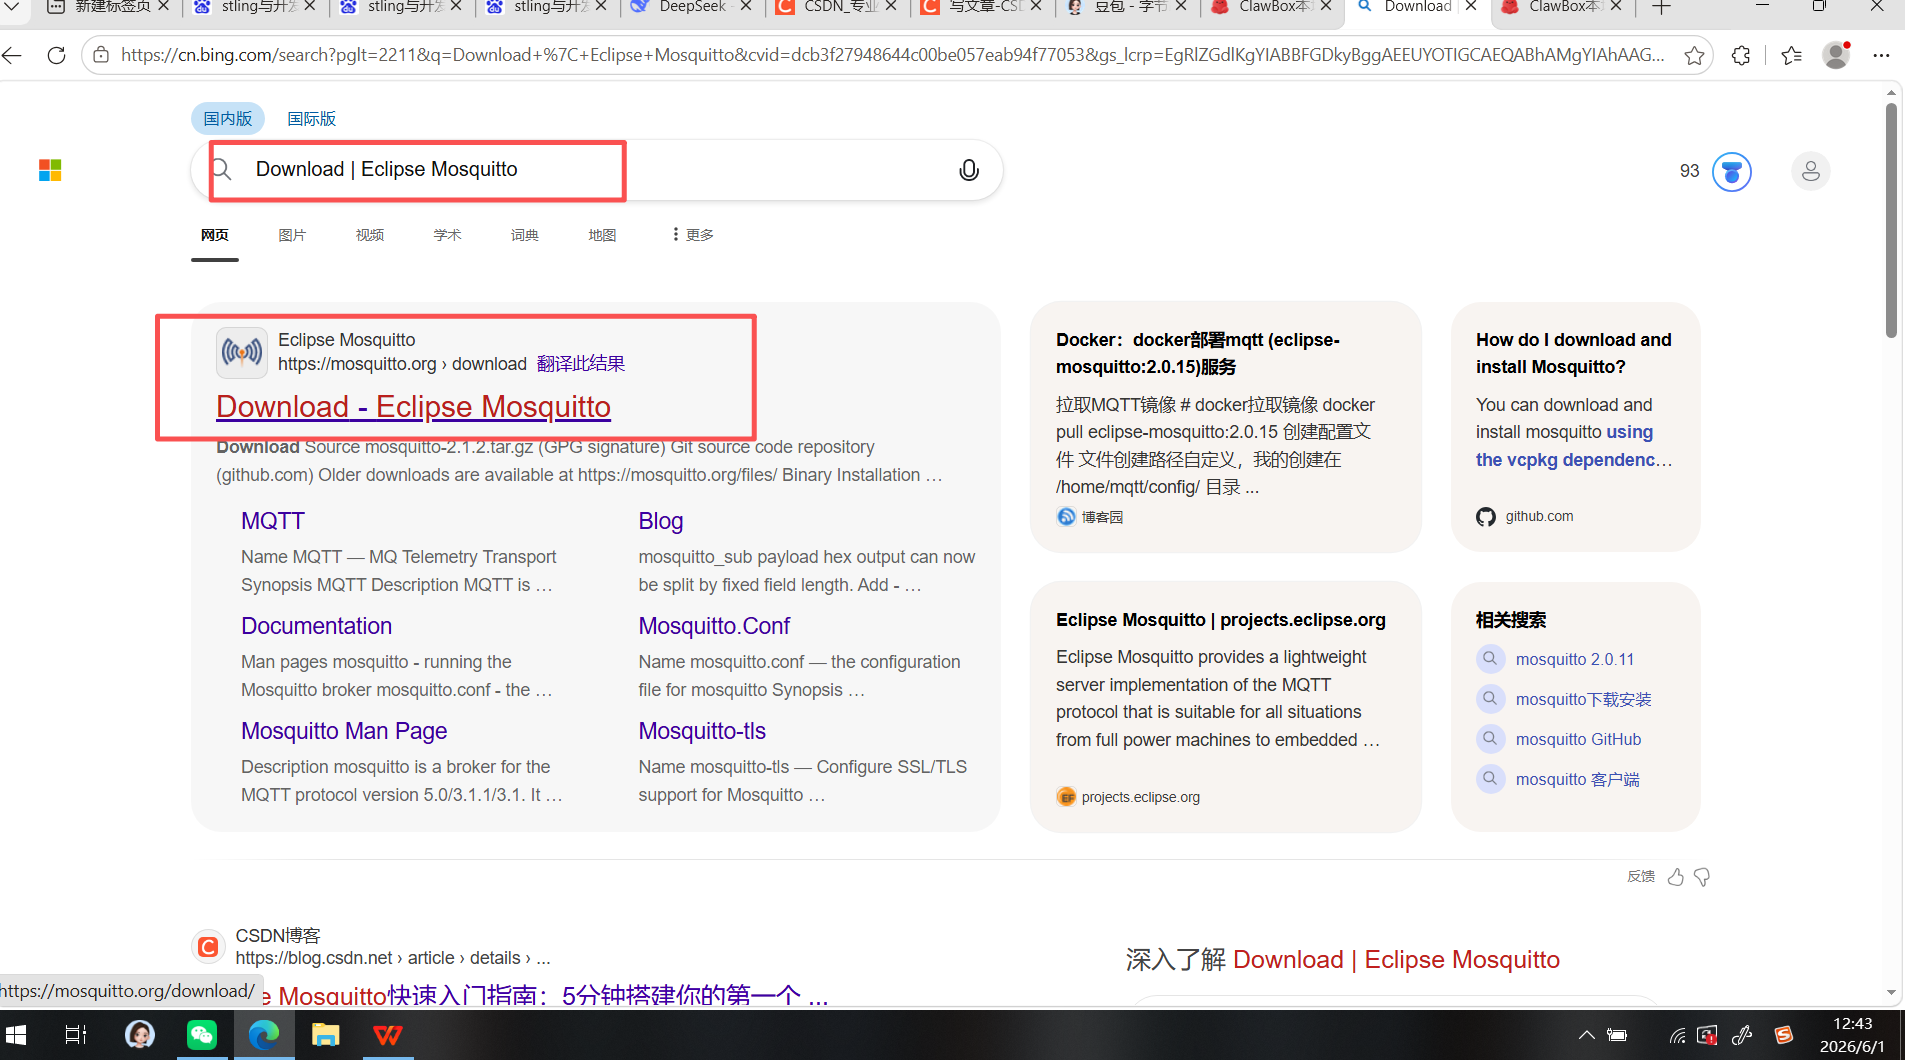Select the 图片 results tab
This screenshot has width=1905, height=1060.
tap(292, 235)
